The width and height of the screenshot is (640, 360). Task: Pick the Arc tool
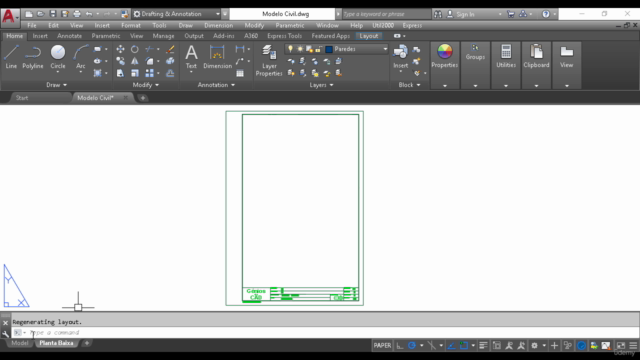point(81,57)
